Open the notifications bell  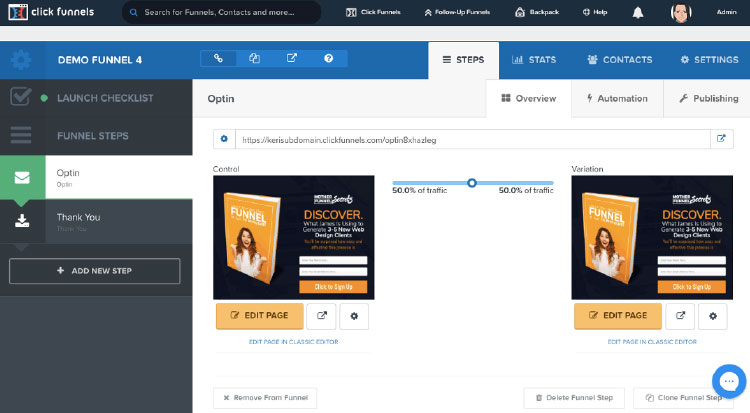coord(638,12)
